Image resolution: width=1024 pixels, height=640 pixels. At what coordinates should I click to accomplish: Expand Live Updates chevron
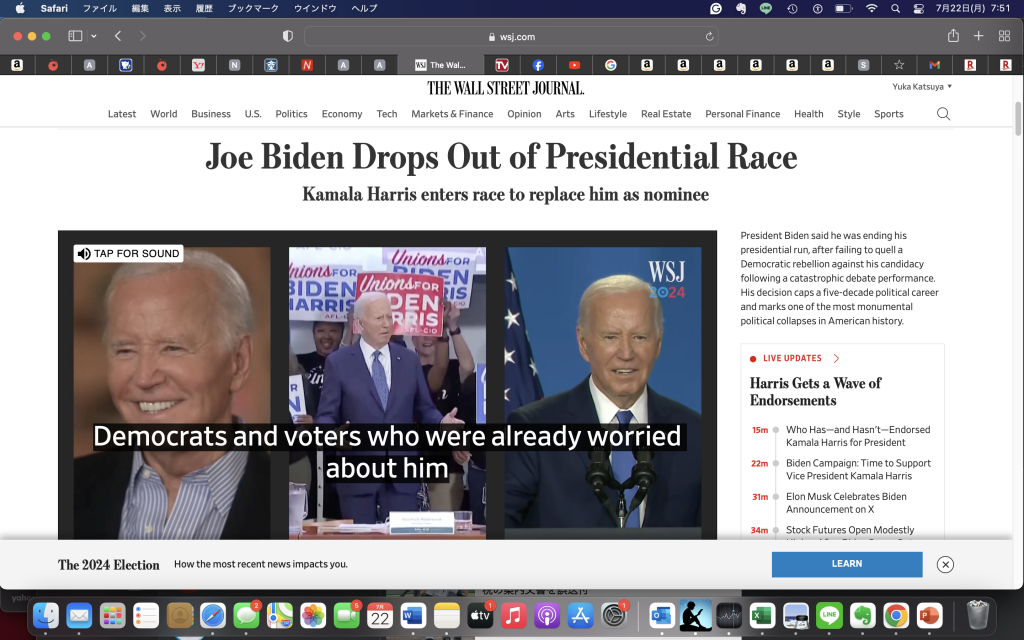[836, 358]
